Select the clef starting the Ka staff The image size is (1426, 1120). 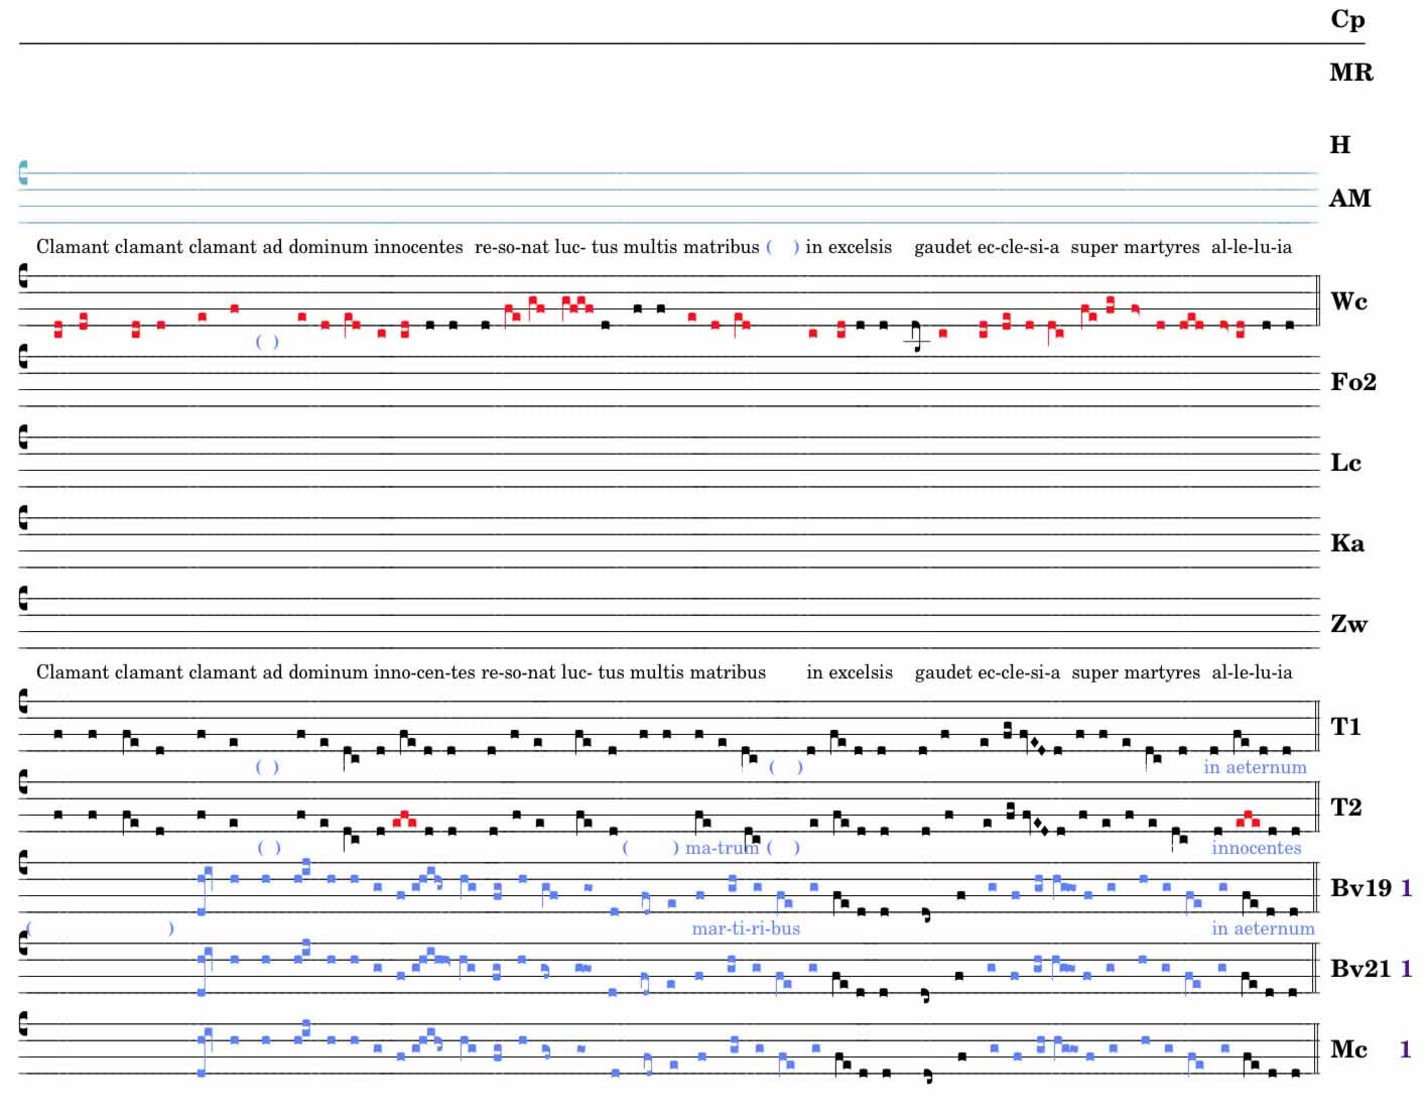[x=23, y=517]
